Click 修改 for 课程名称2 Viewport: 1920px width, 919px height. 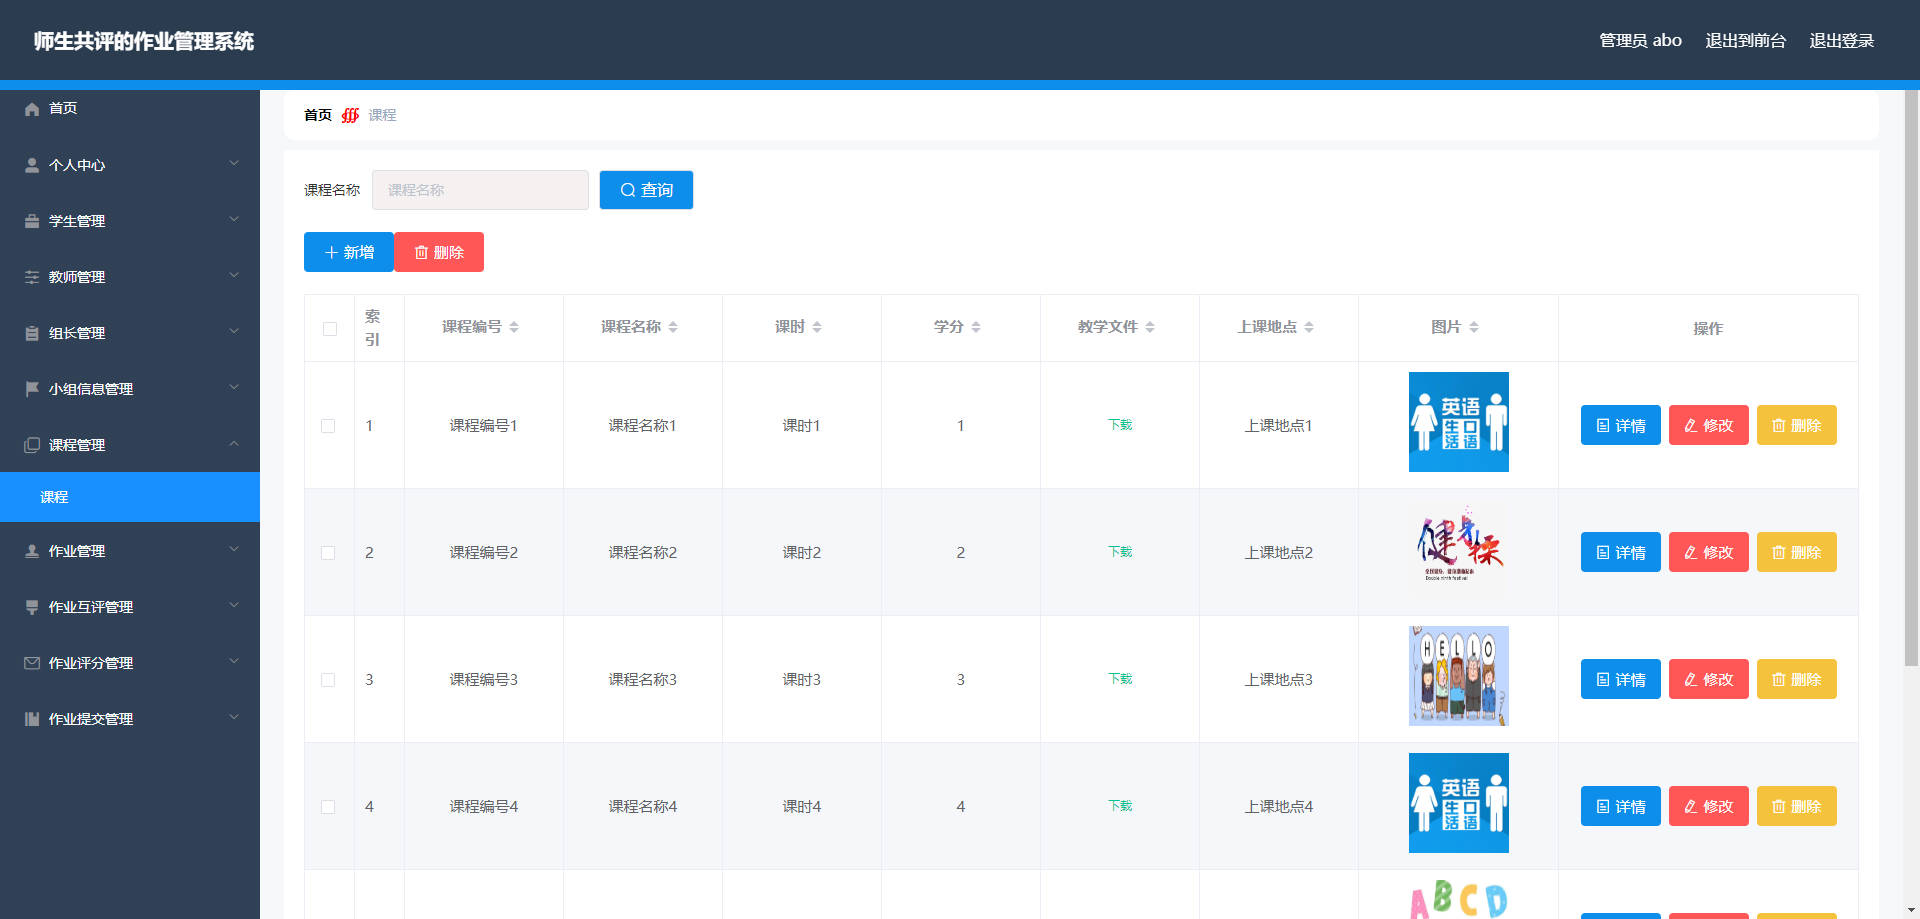(x=1708, y=552)
